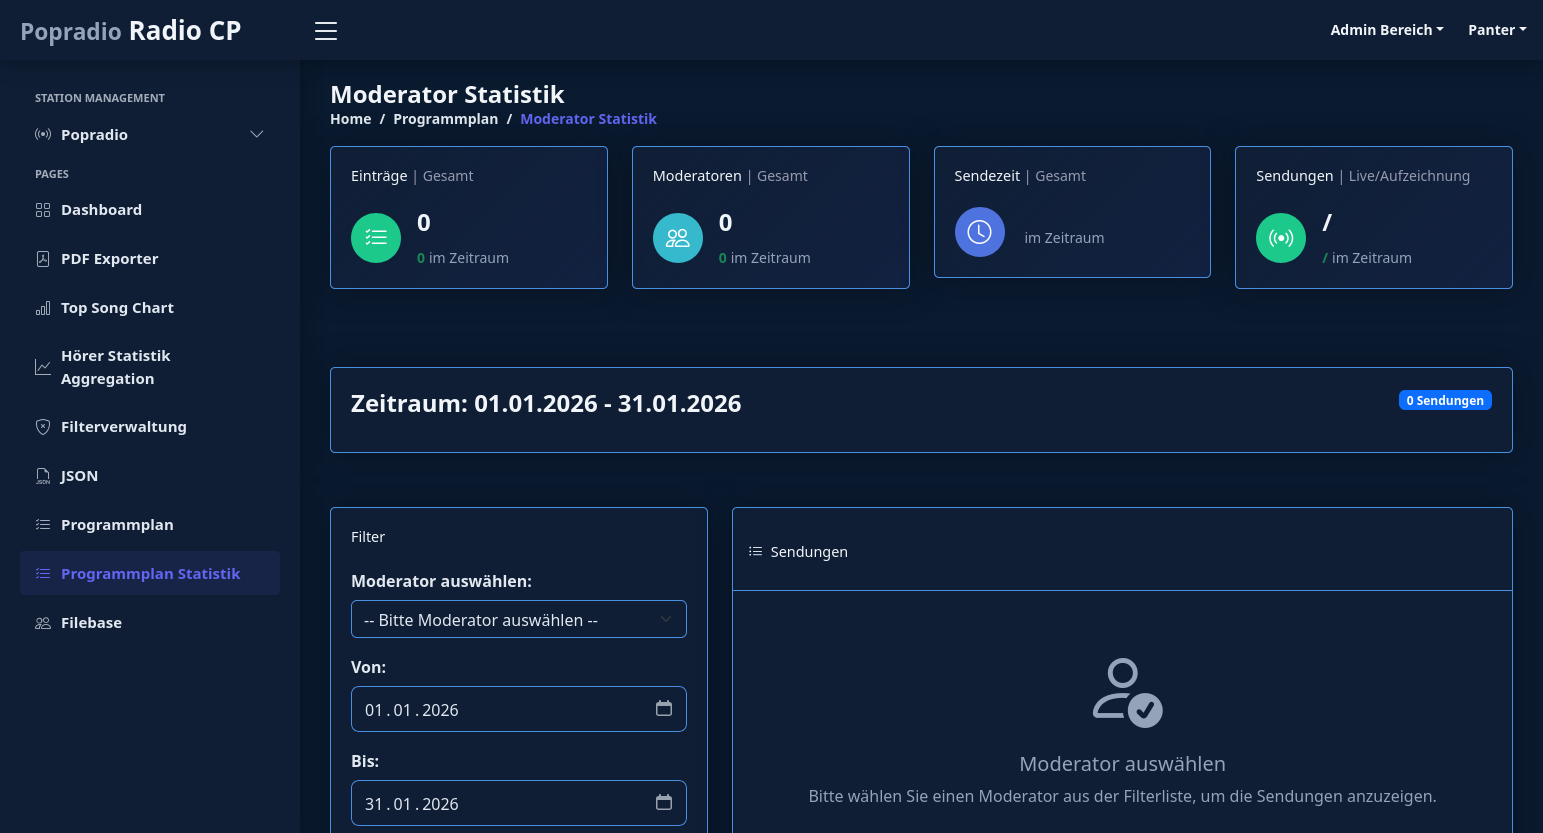Open Home via the breadcrumb link
1543x833 pixels.
point(350,118)
